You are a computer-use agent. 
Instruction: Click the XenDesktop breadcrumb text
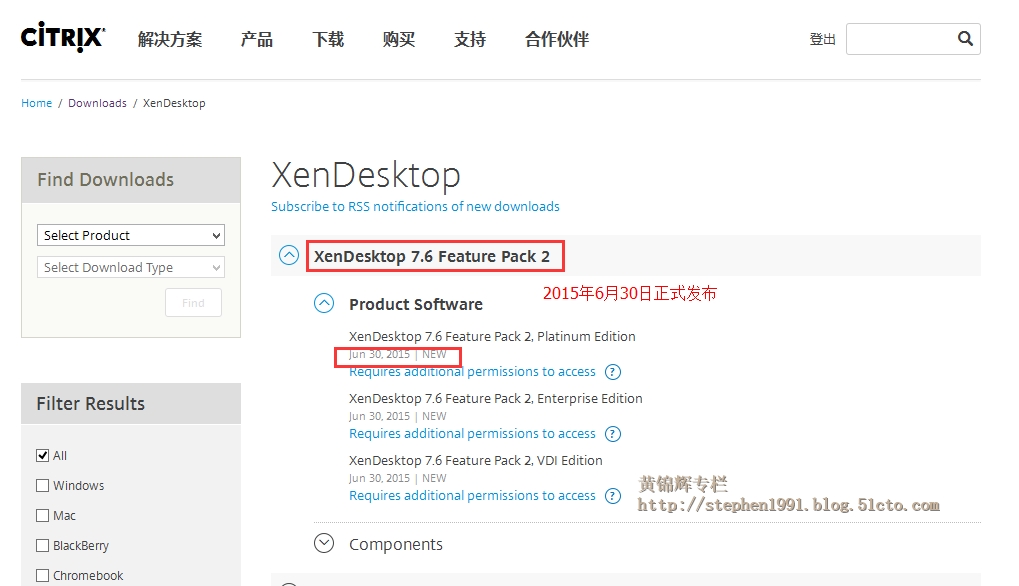pos(174,103)
